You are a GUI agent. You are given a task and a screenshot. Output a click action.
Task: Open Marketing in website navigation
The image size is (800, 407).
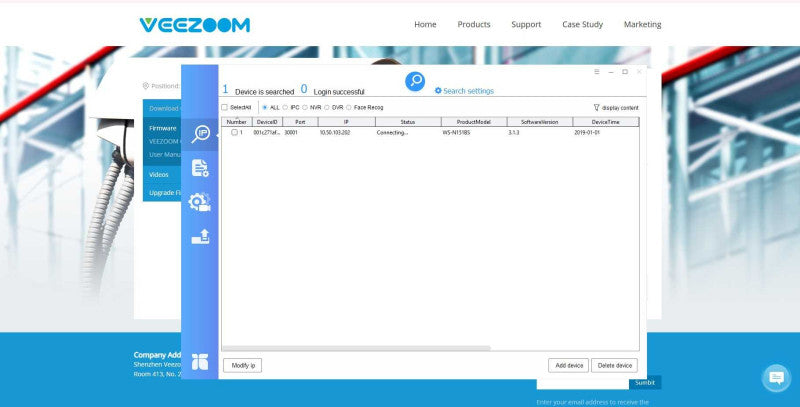coord(642,24)
